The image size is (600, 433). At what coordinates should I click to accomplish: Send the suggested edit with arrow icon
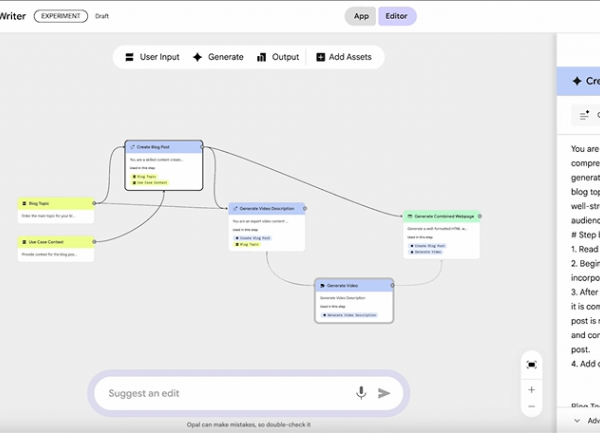[x=384, y=393]
